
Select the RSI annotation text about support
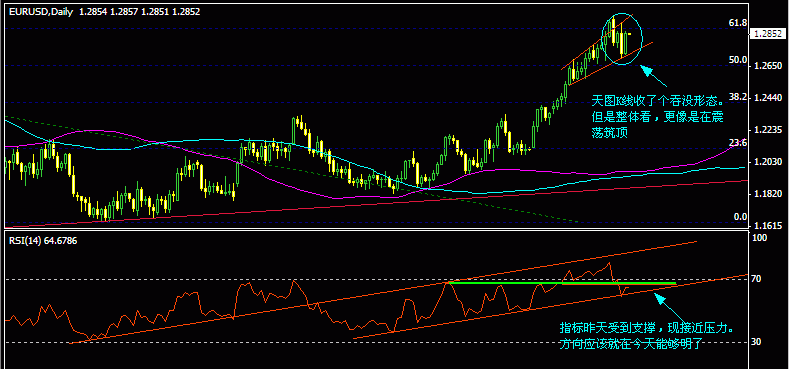tap(646, 336)
